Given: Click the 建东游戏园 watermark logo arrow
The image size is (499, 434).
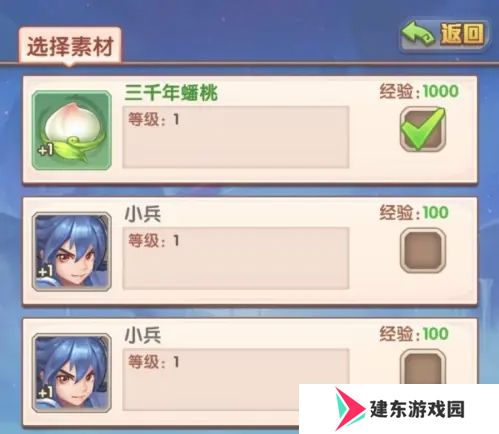Looking at the screenshot, I should pyautogui.click(x=350, y=409).
